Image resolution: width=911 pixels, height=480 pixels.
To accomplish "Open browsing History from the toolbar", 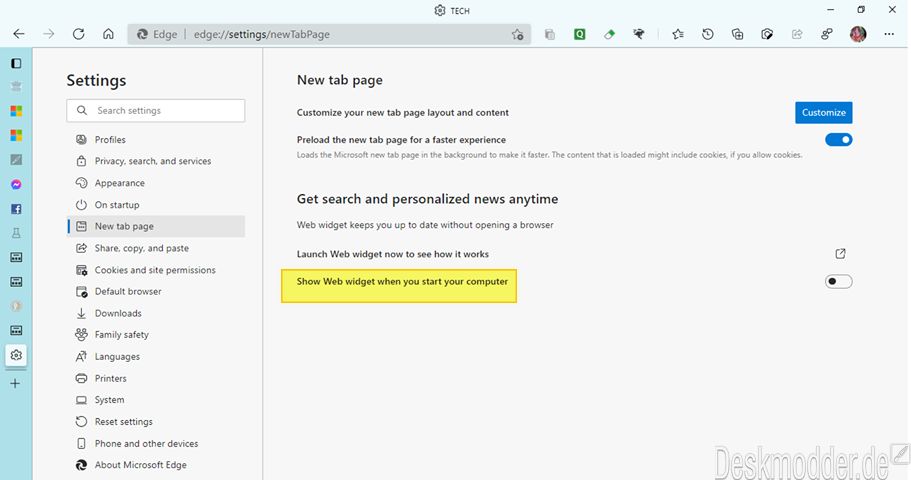I will (707, 34).
